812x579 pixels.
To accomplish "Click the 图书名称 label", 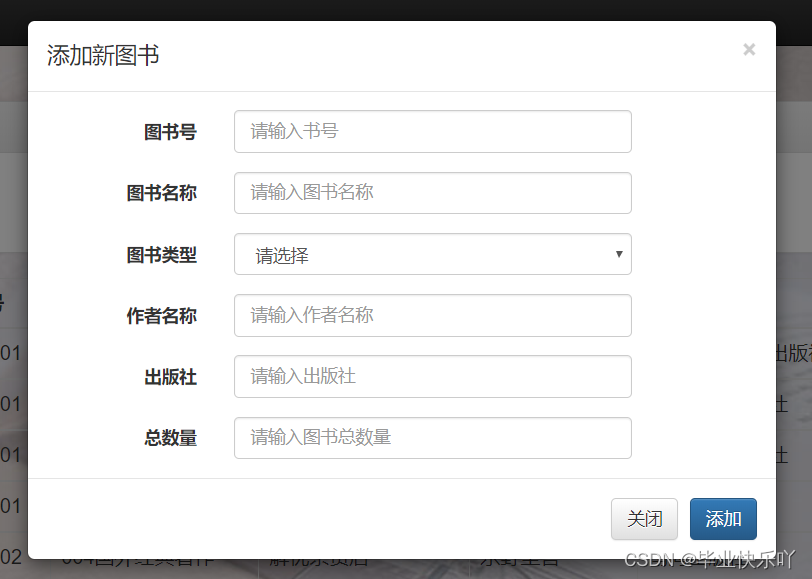I will 162,193.
